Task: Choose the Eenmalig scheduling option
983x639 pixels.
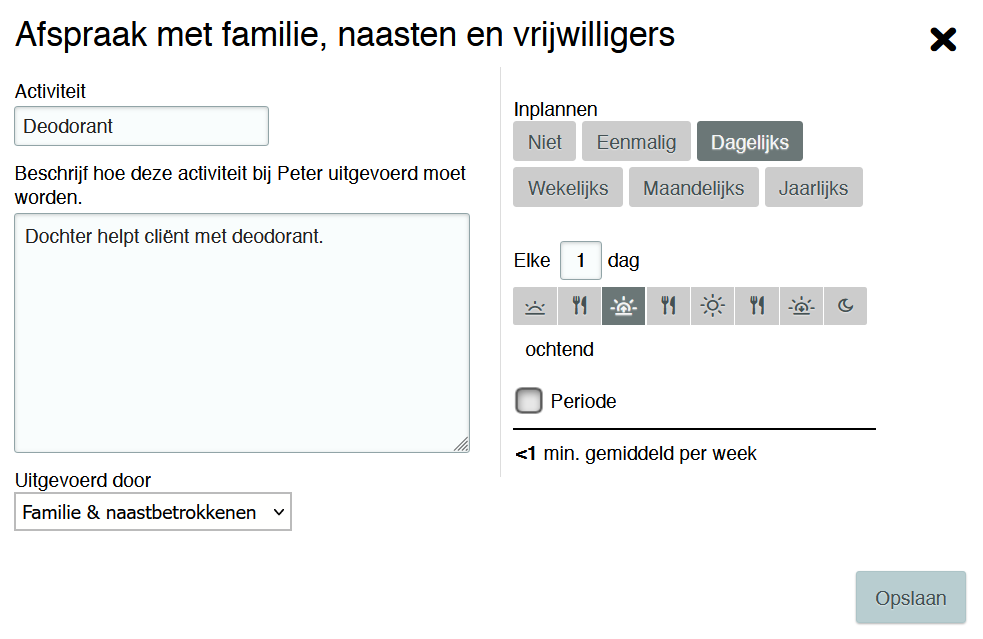Action: pyautogui.click(x=636, y=142)
